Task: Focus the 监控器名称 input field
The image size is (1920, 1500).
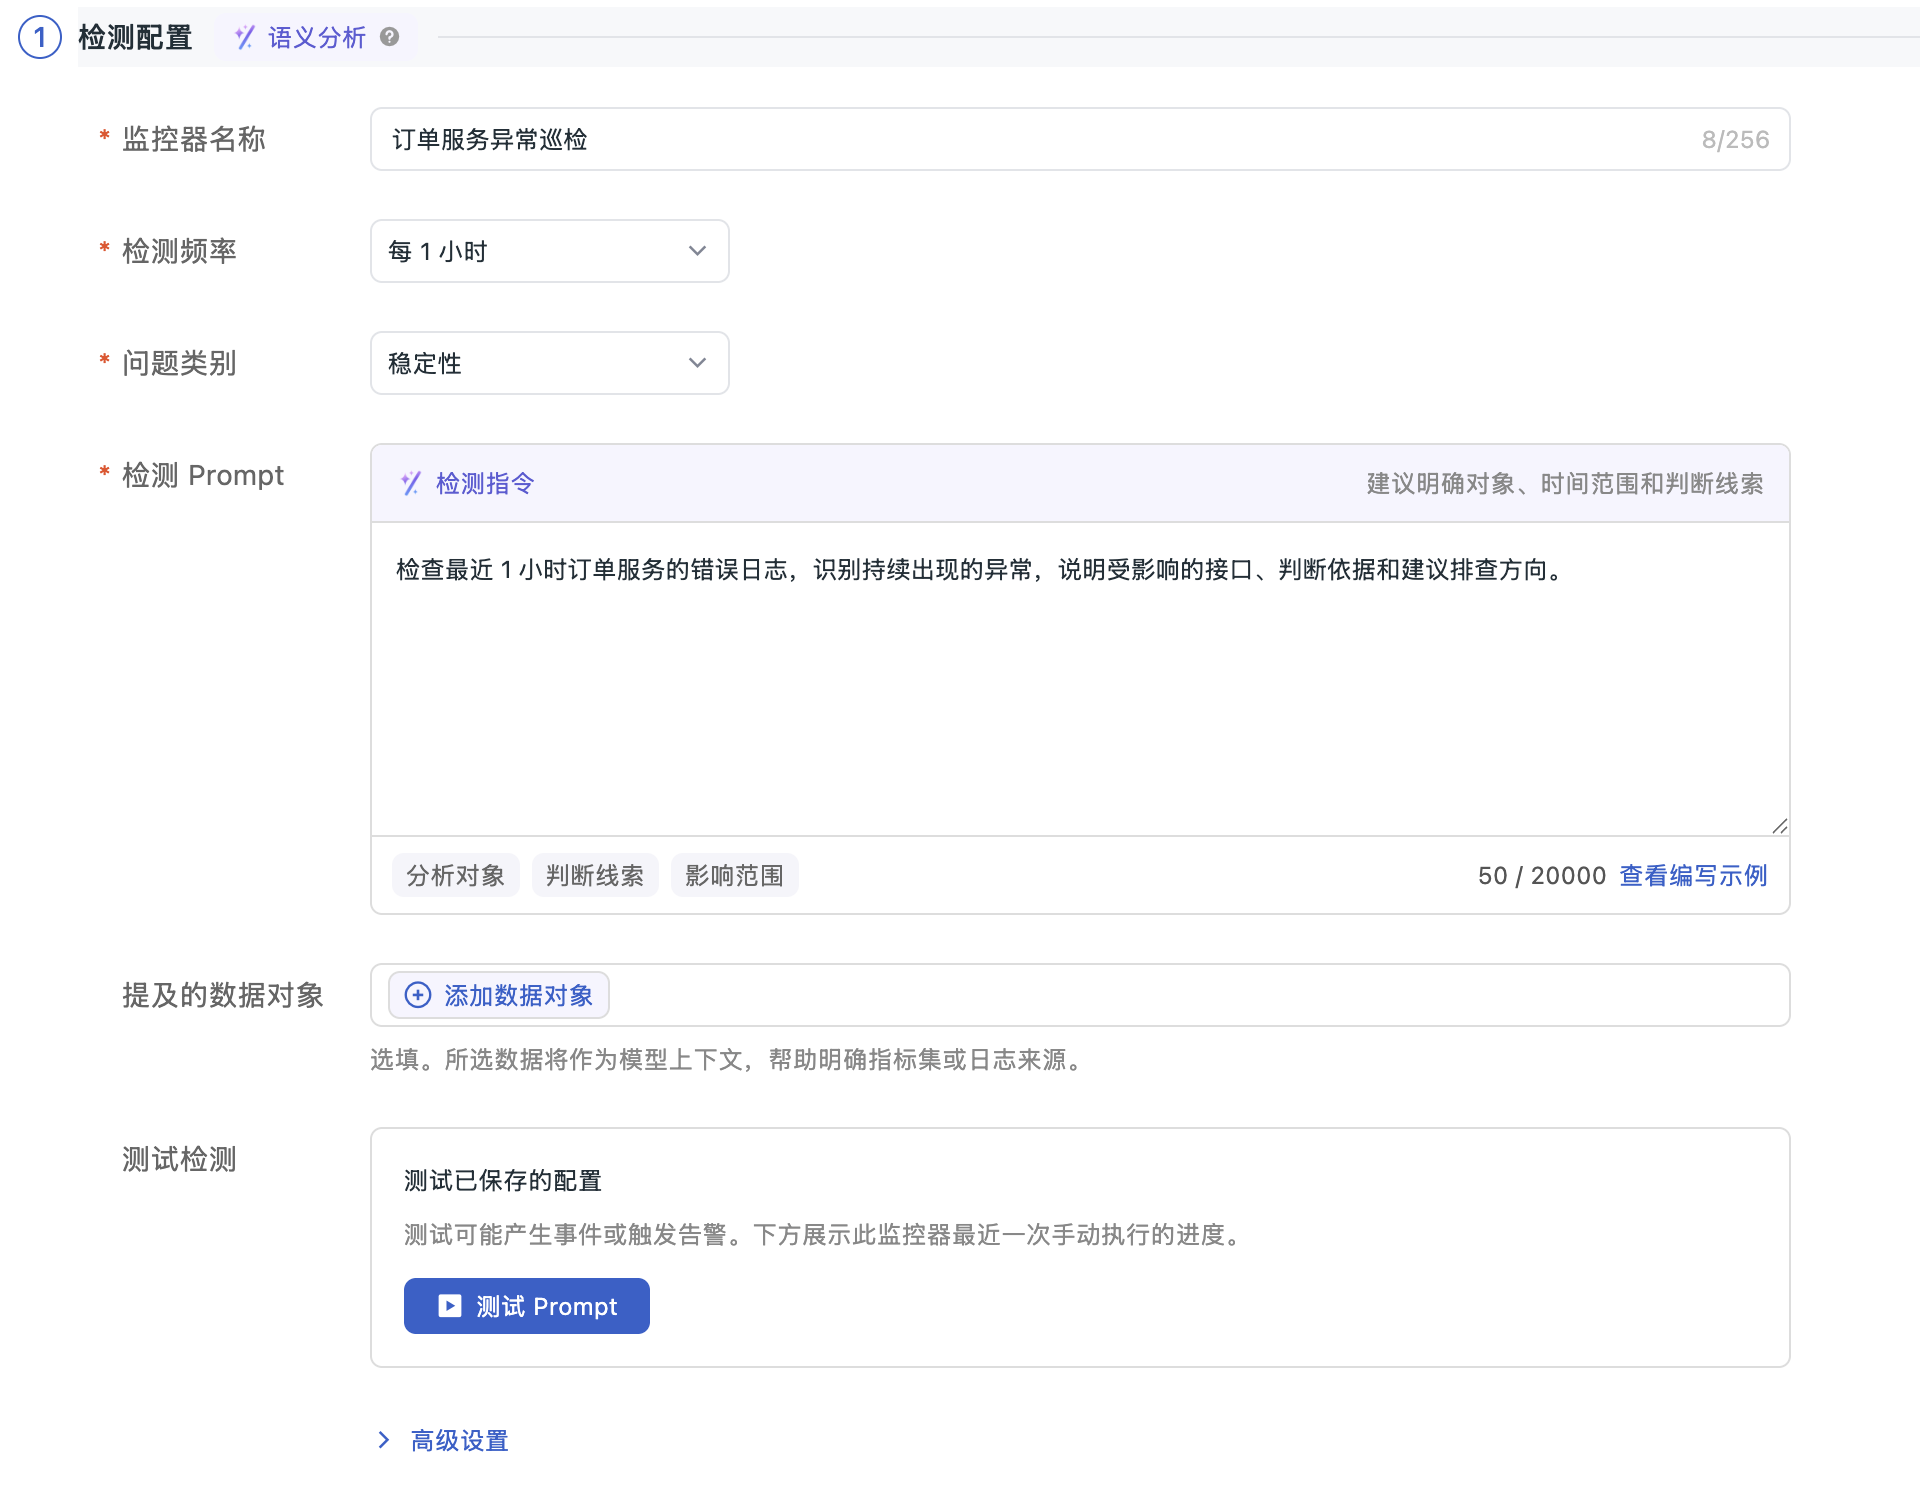Action: (1080, 139)
